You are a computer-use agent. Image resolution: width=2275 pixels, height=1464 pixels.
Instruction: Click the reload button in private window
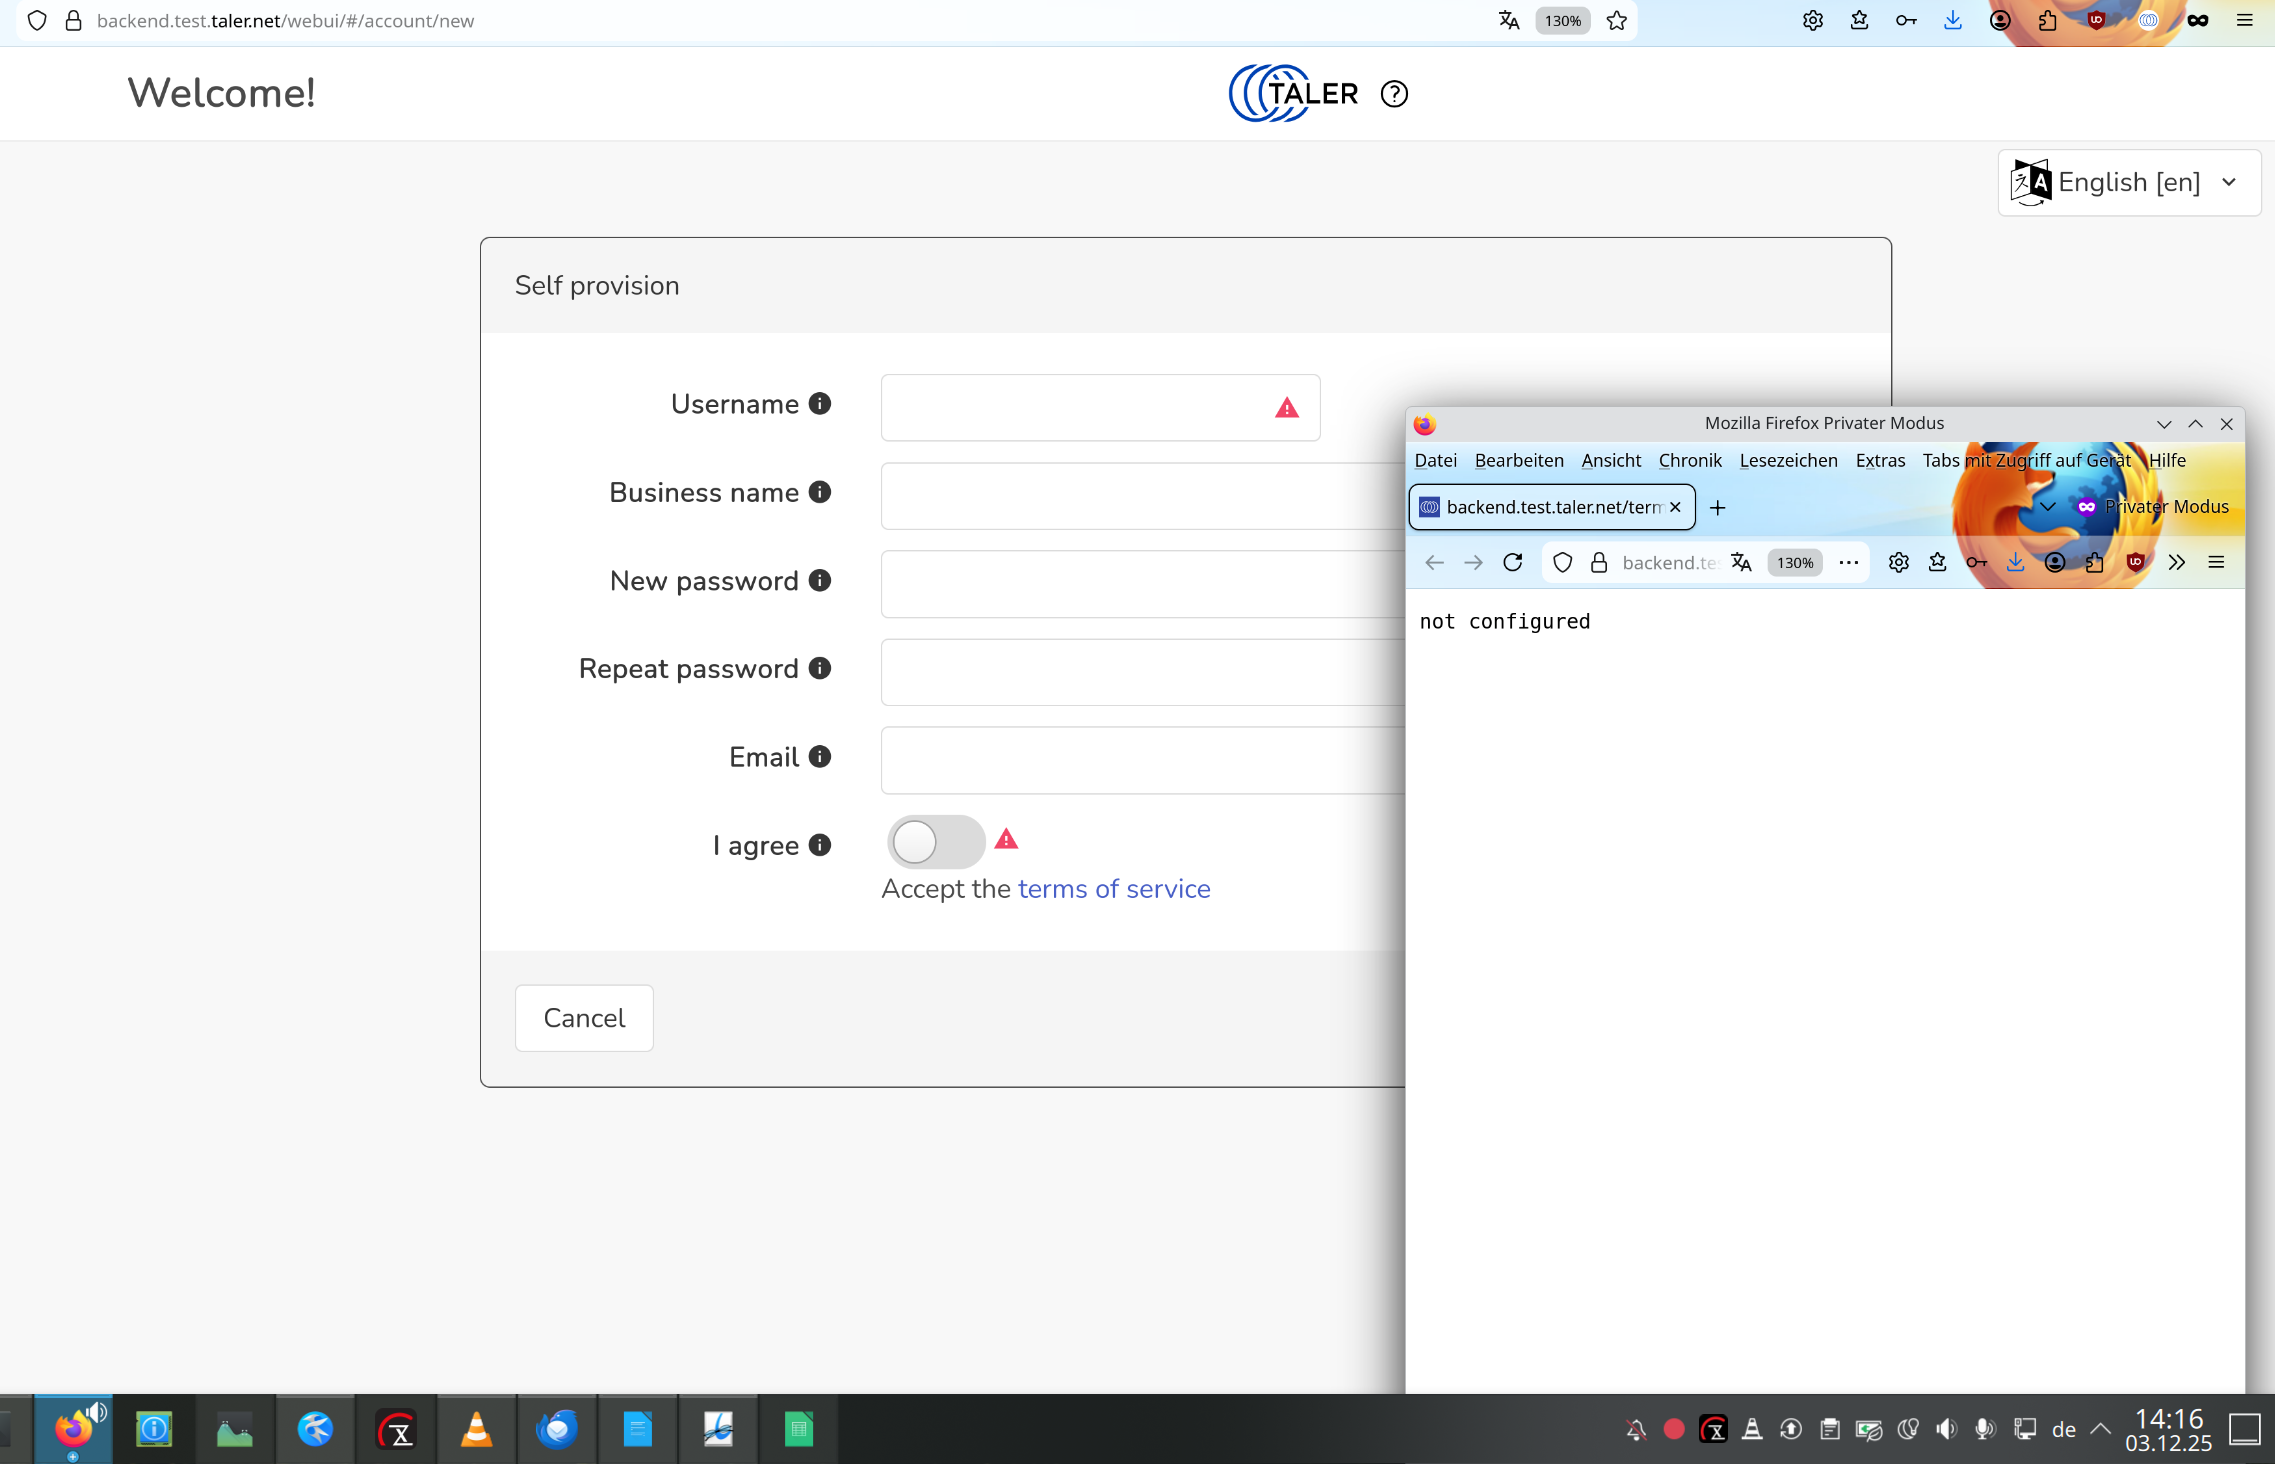1513,563
